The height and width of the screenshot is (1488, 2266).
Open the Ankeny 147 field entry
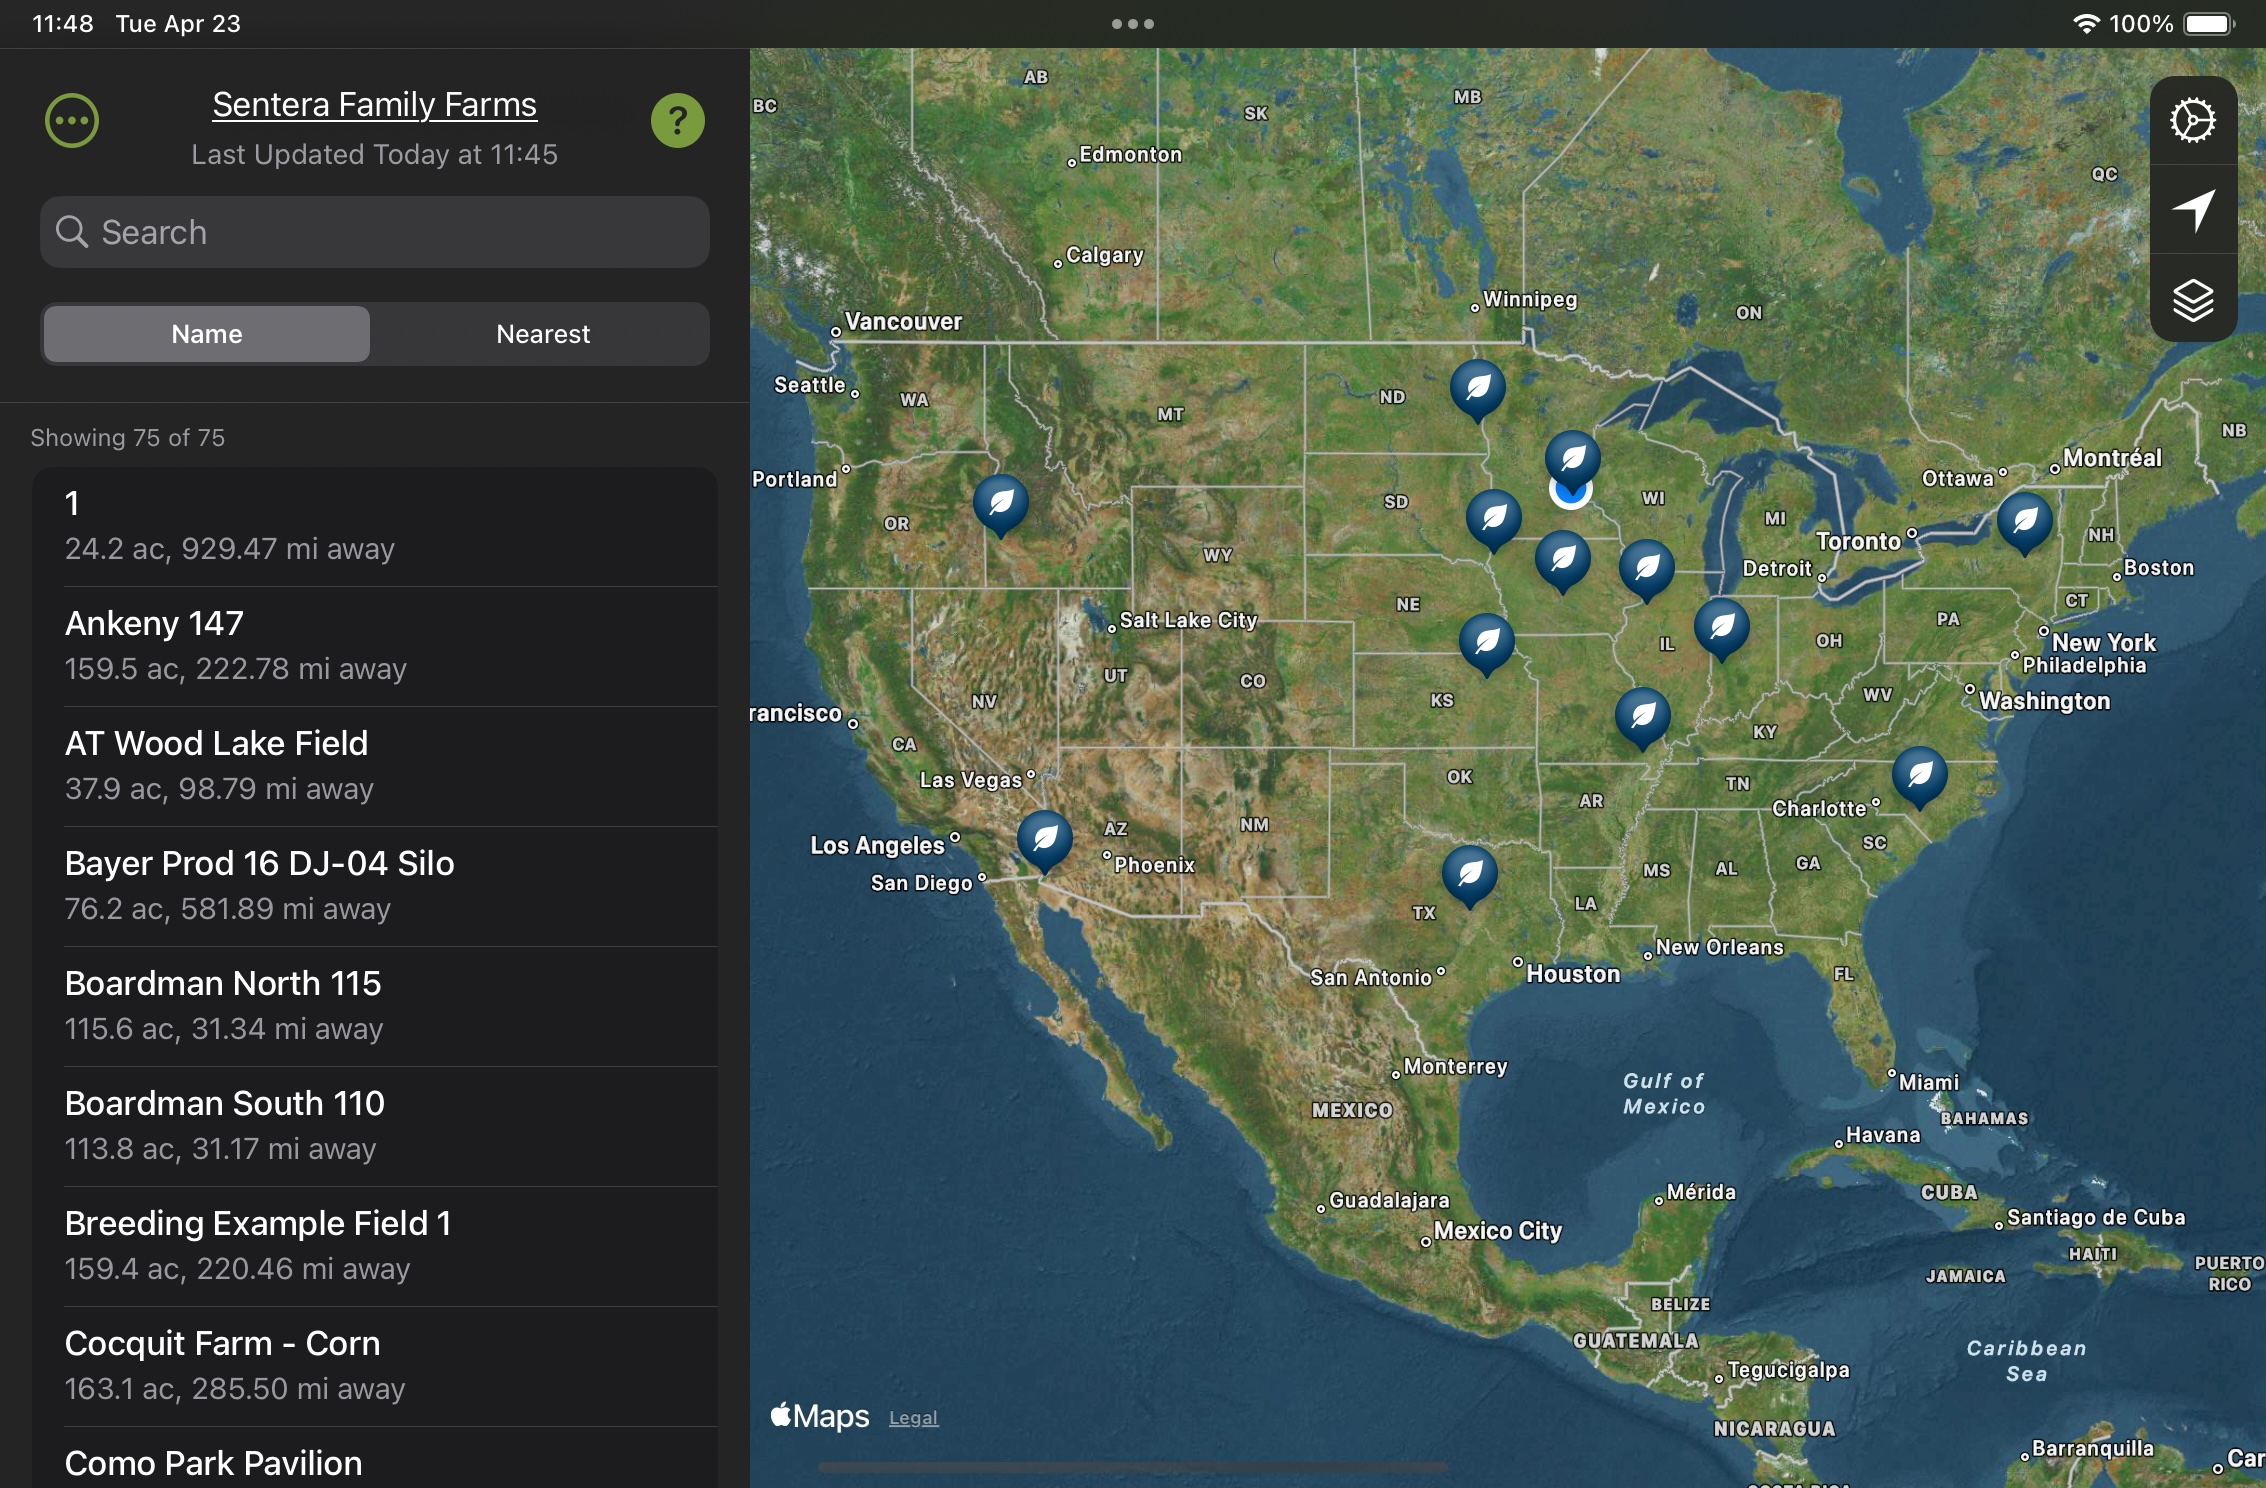click(x=375, y=645)
